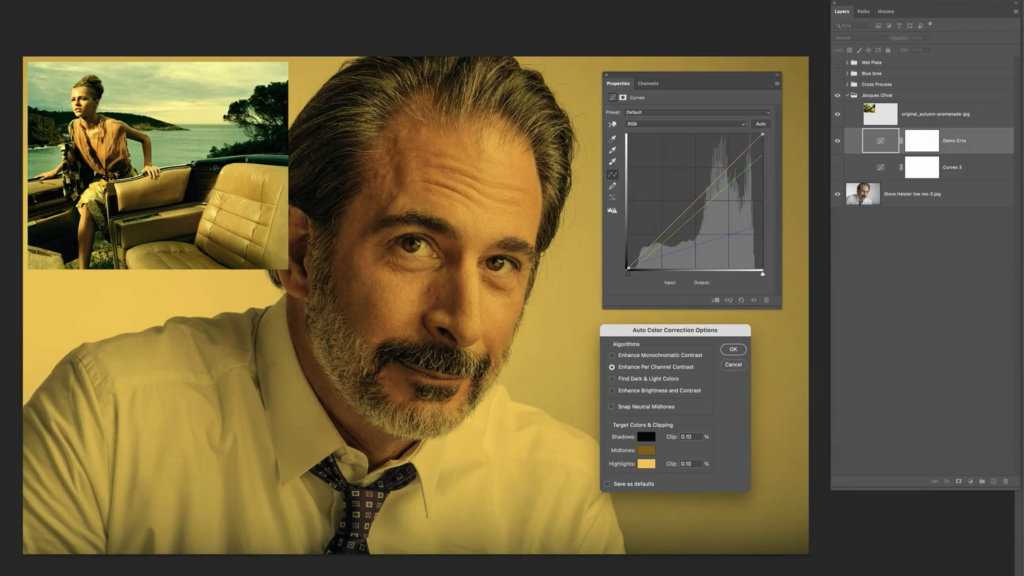Click the reset adjustment icon in Properties
The height and width of the screenshot is (576, 1024).
[x=741, y=299]
